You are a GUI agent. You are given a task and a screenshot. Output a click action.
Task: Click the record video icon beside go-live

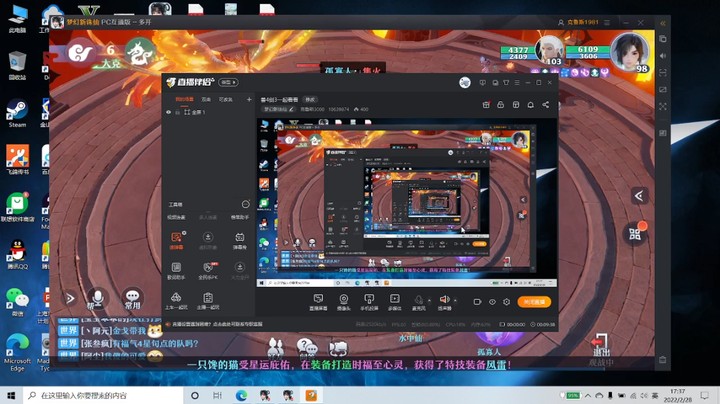click(477, 302)
